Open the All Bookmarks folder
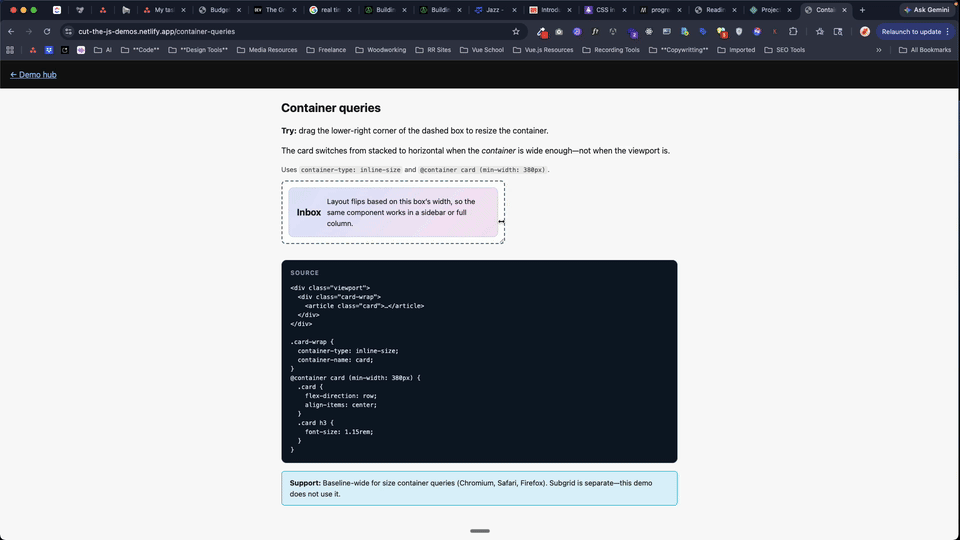 (x=924, y=50)
